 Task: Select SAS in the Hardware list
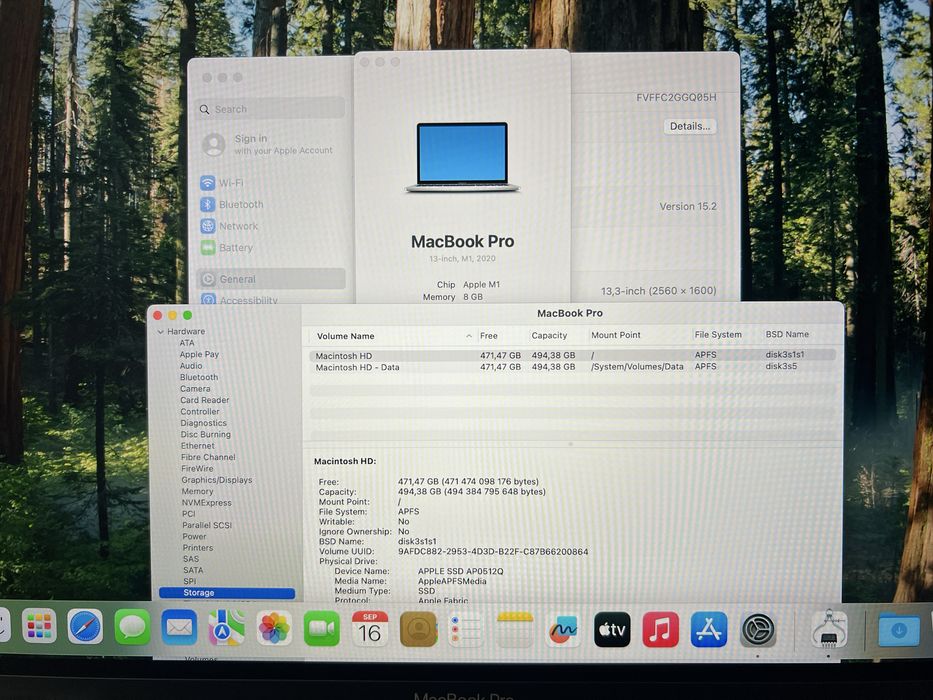point(191,559)
